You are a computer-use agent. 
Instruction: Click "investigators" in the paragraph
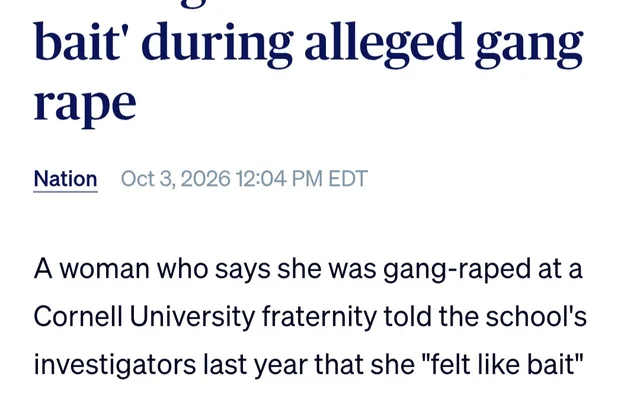coord(114,365)
